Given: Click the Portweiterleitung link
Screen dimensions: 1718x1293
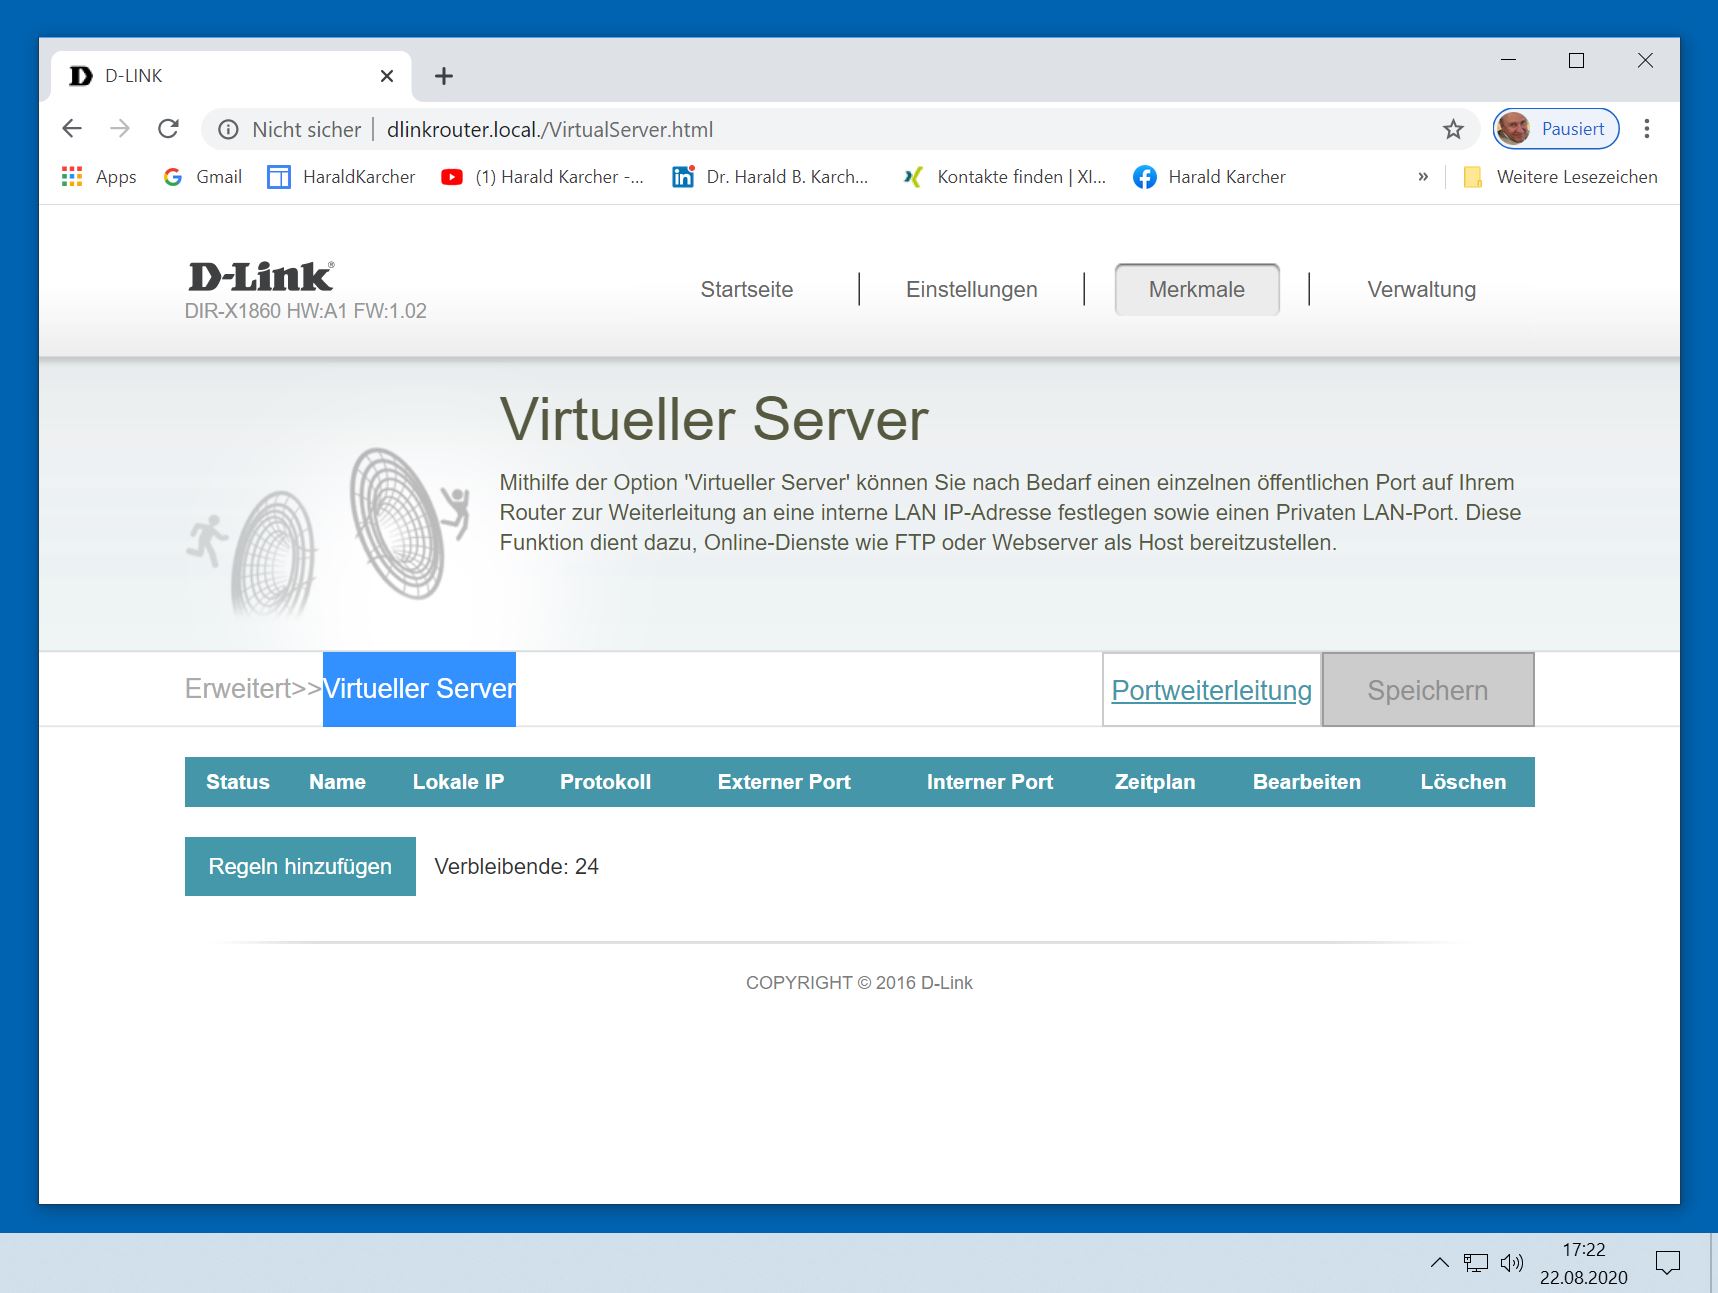Looking at the screenshot, I should click(x=1212, y=690).
